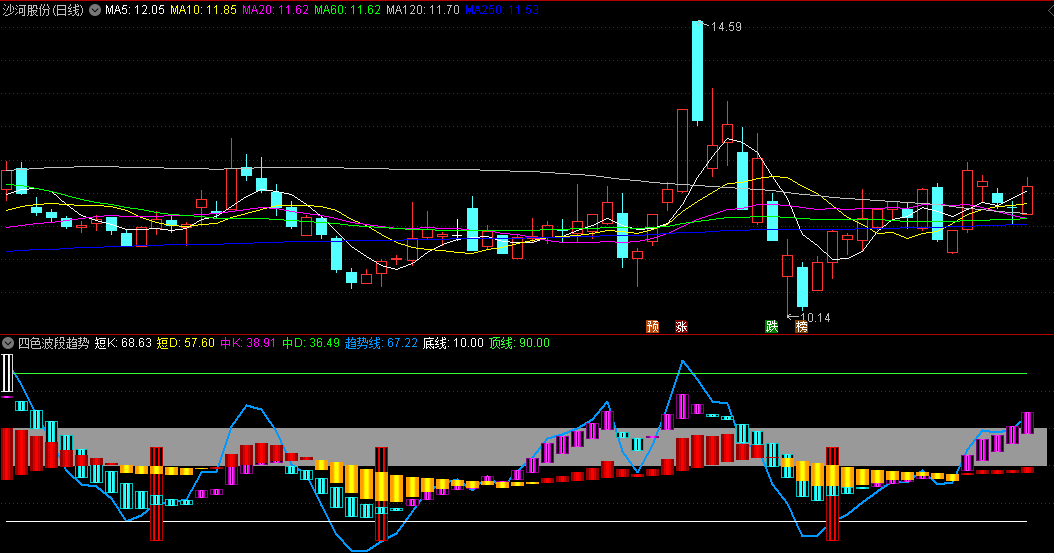The height and width of the screenshot is (553, 1054).
Task: Click the 底线: 10.00 value
Action: tap(453, 343)
